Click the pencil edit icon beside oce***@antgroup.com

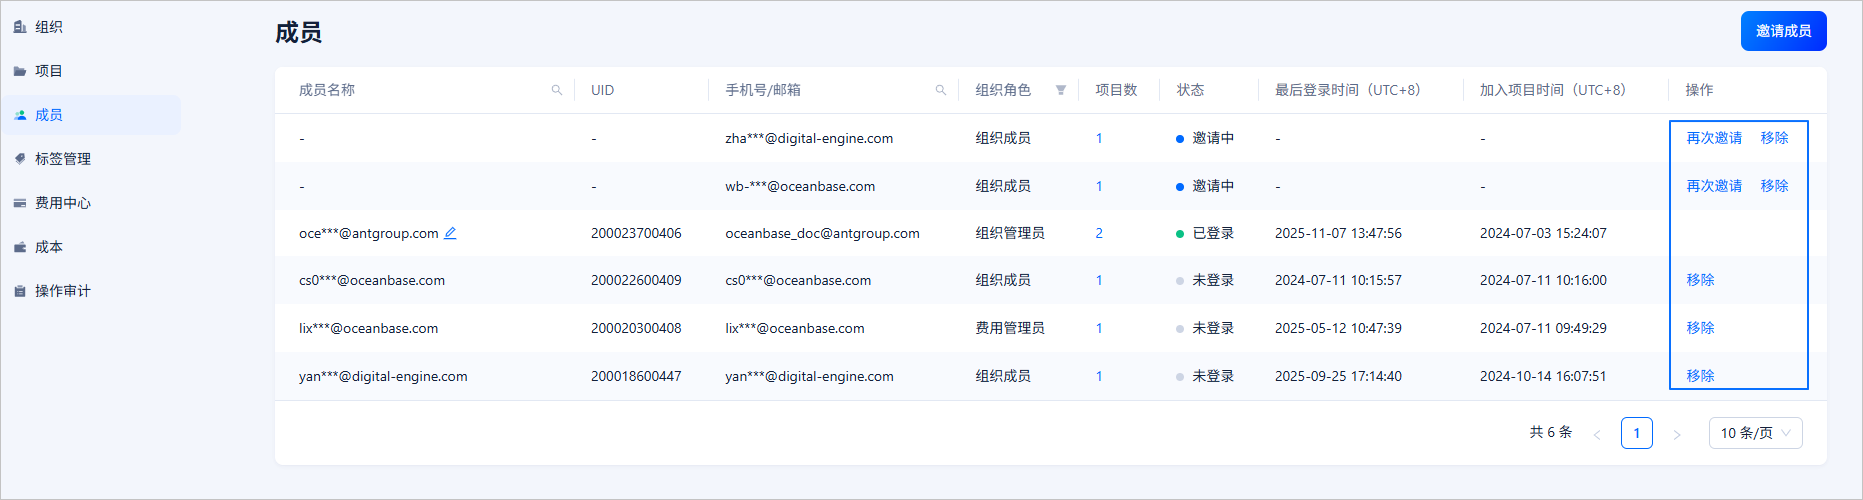click(x=450, y=233)
